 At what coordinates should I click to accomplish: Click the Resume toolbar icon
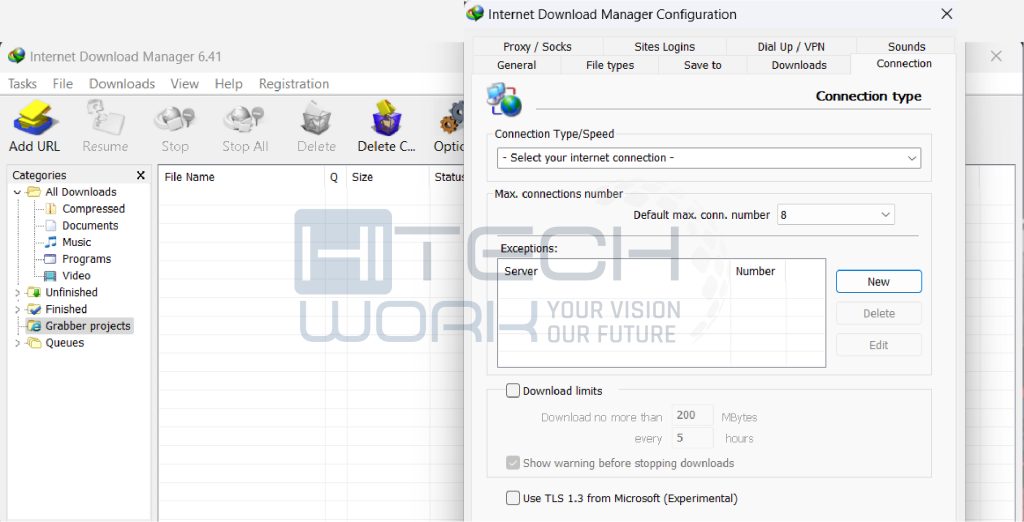(105, 118)
